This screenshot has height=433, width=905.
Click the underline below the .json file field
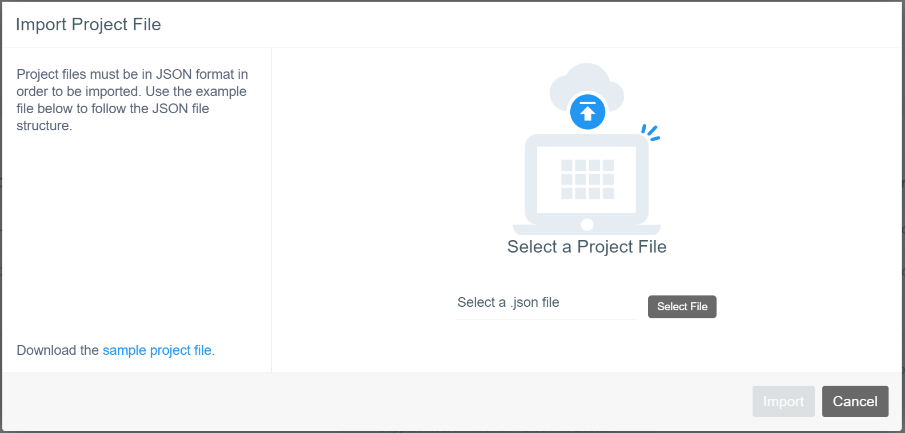tap(545, 319)
